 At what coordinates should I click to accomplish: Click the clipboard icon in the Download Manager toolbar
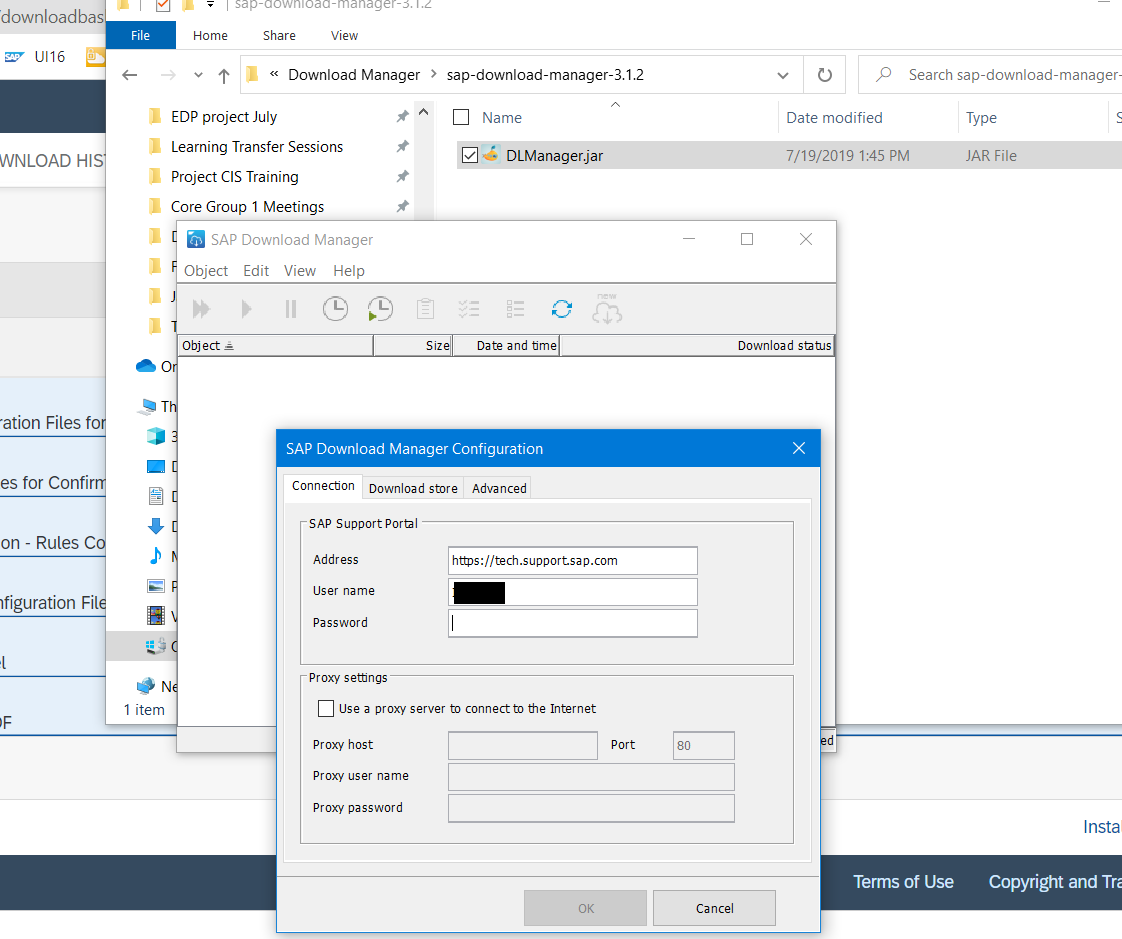coord(425,309)
